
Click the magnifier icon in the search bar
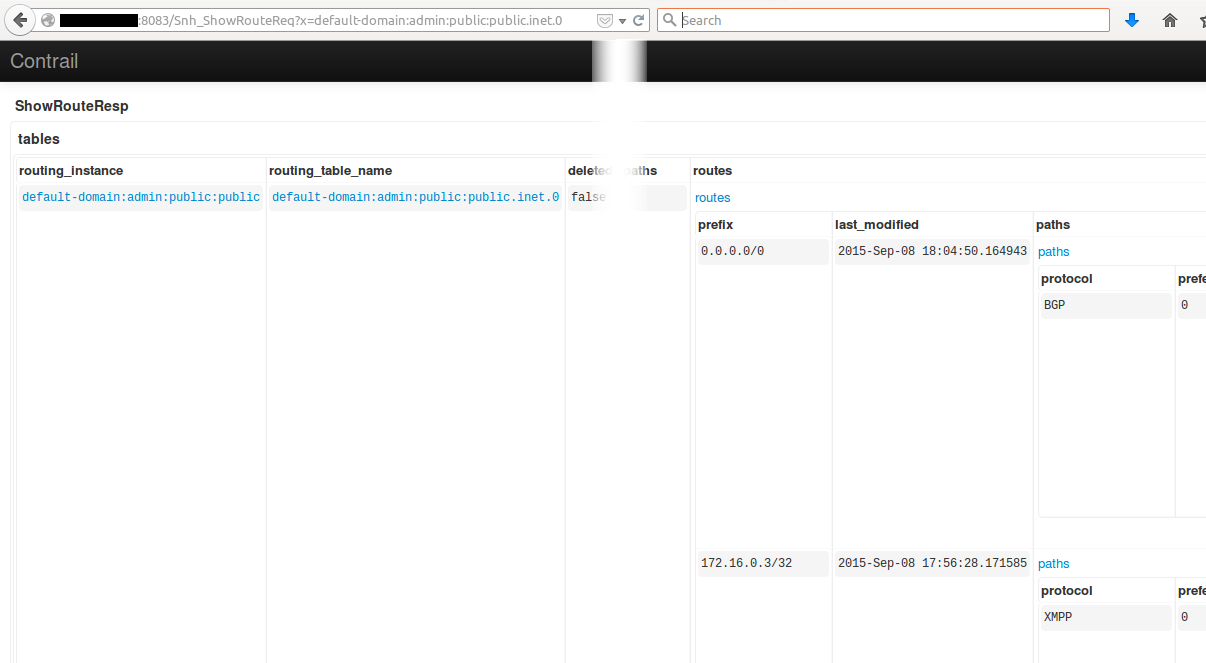(669, 19)
